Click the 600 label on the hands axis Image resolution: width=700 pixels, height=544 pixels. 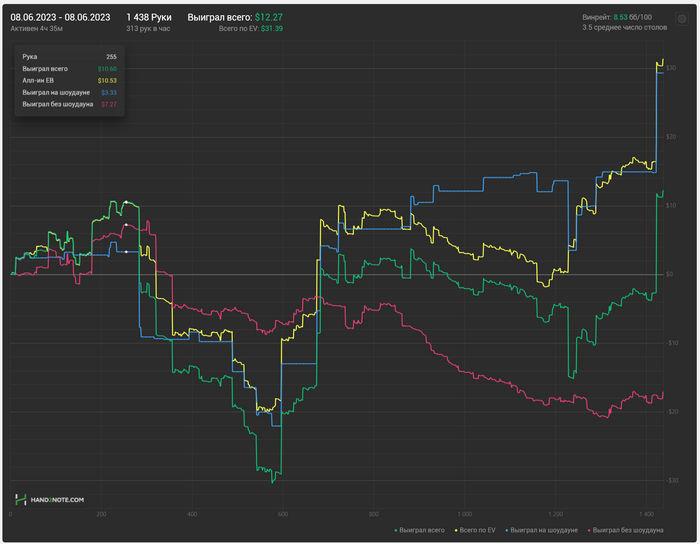point(282,514)
